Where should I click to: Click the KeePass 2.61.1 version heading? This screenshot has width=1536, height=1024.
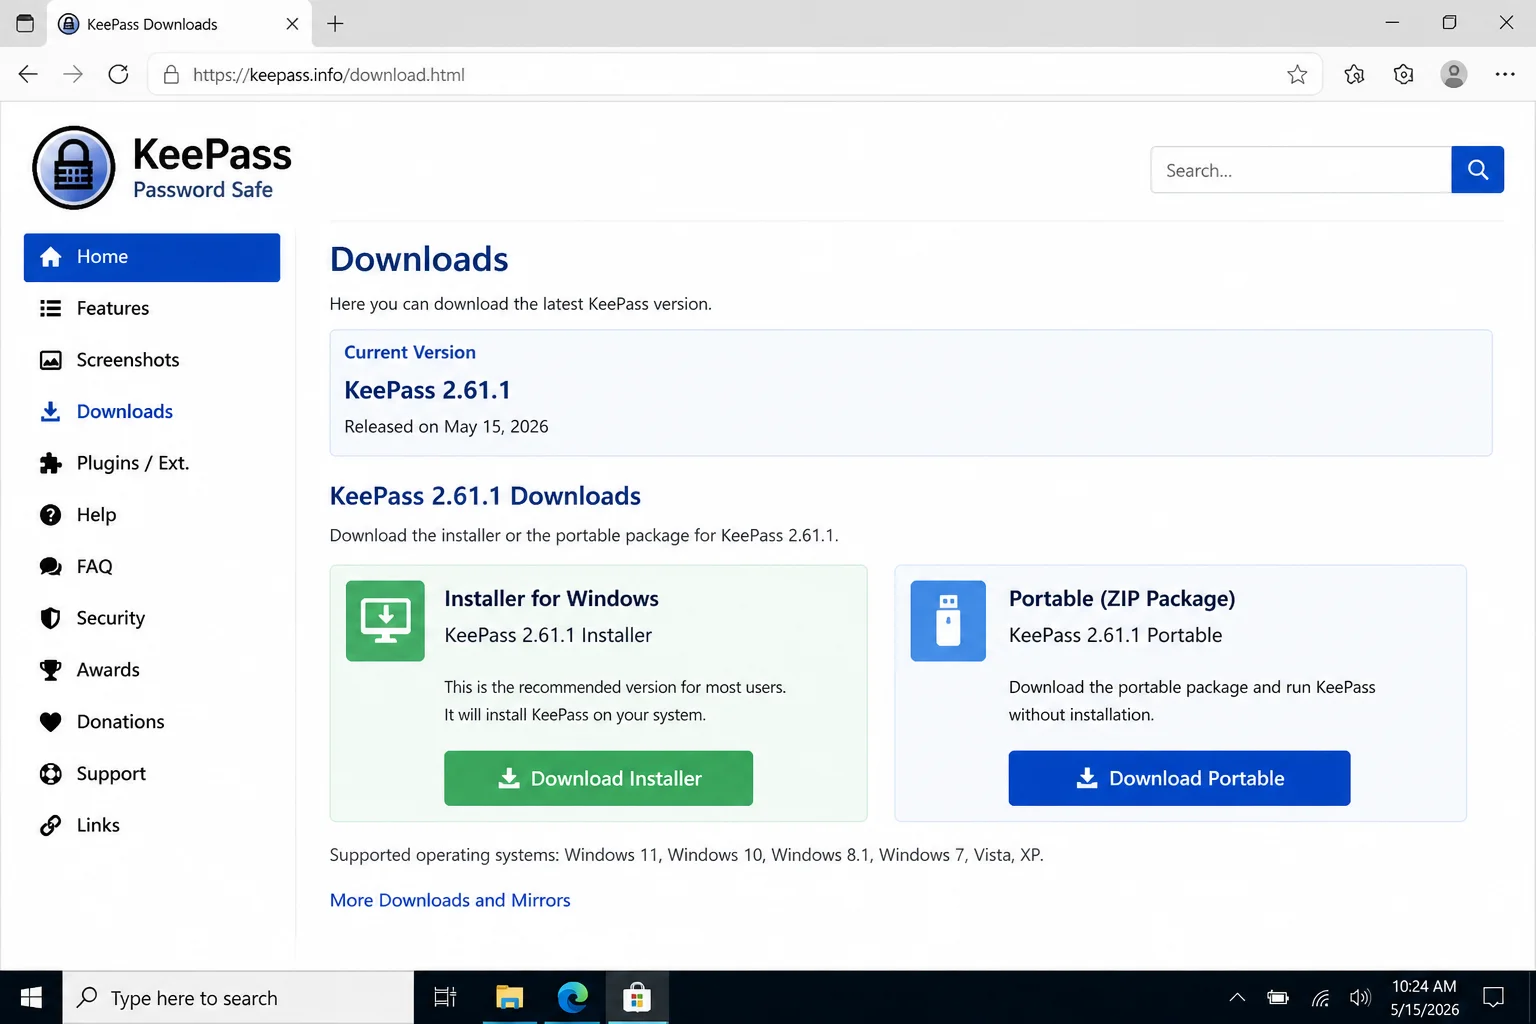point(427,390)
